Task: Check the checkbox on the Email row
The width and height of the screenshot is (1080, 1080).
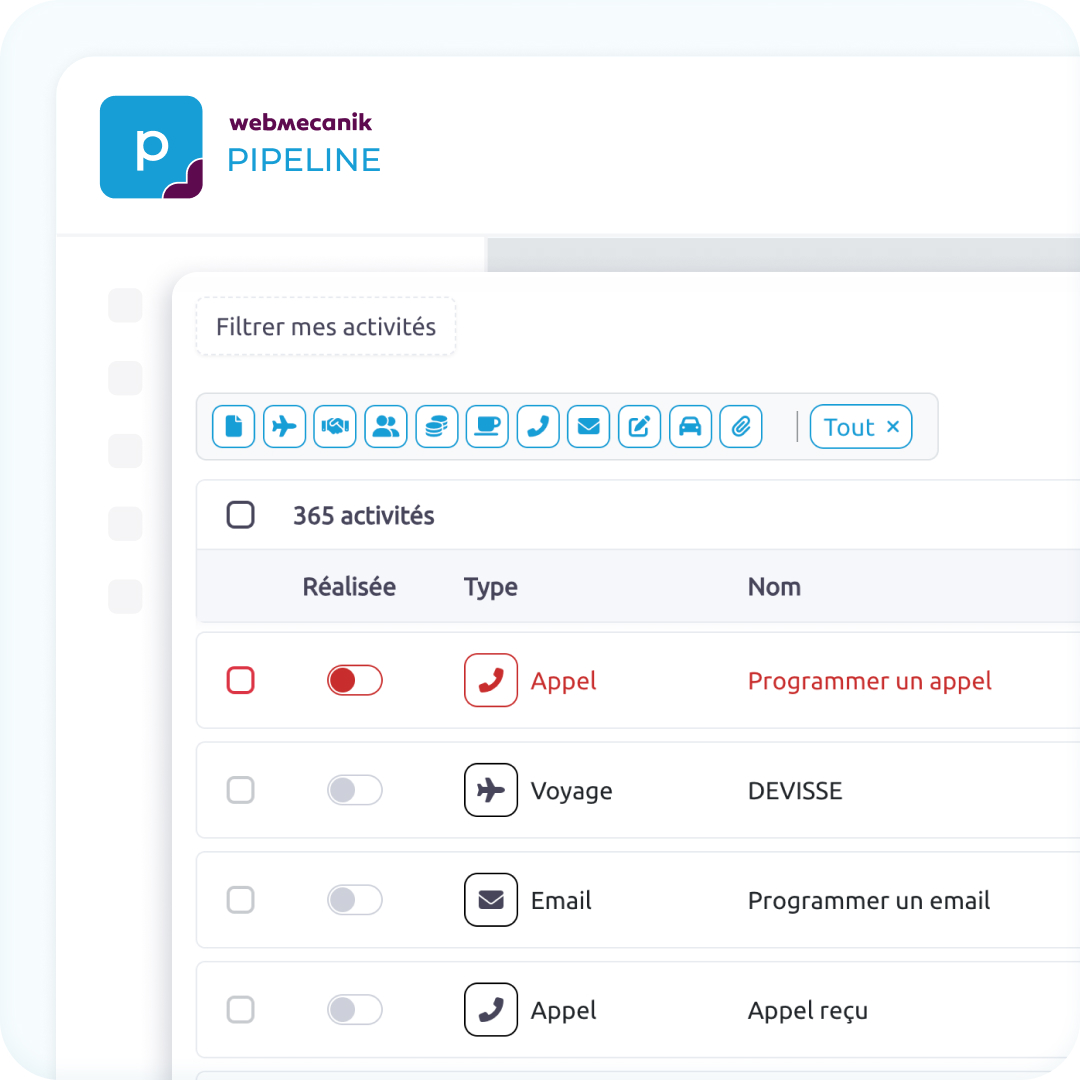Action: (240, 900)
